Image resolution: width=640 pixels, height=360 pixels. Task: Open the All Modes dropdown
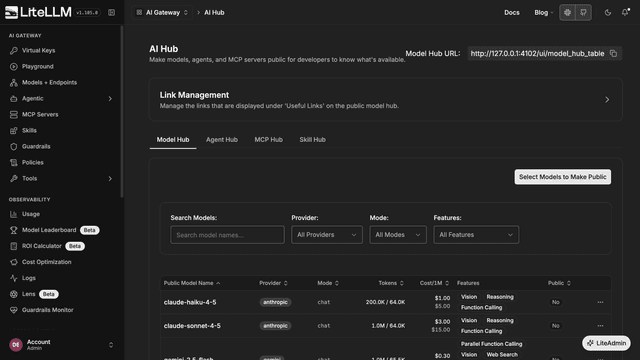tap(398, 235)
